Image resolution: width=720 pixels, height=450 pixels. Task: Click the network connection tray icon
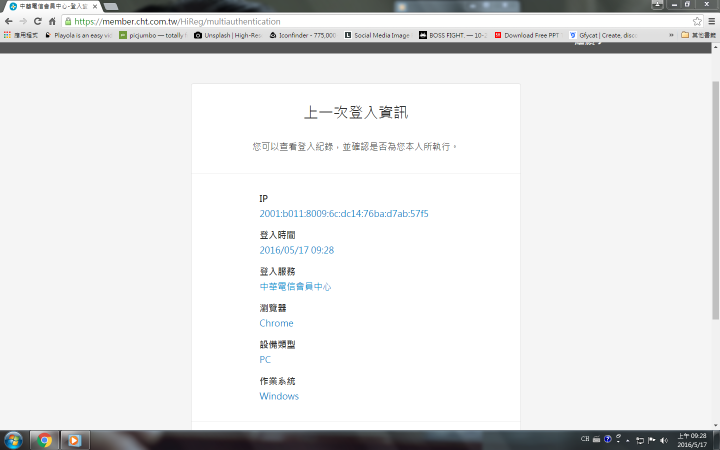[x=640, y=440]
